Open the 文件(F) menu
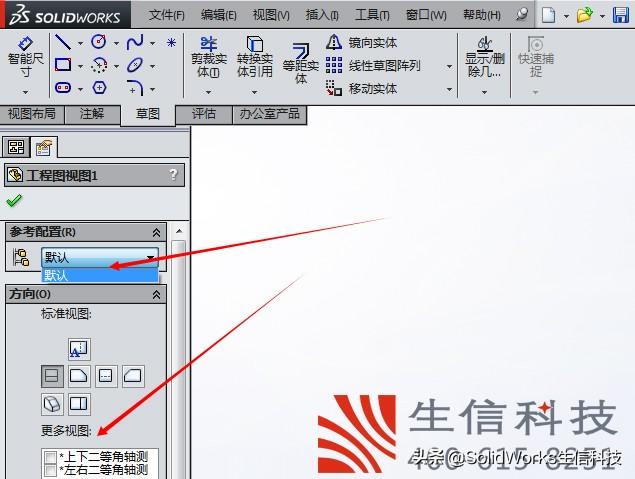635x479 pixels. pos(166,15)
